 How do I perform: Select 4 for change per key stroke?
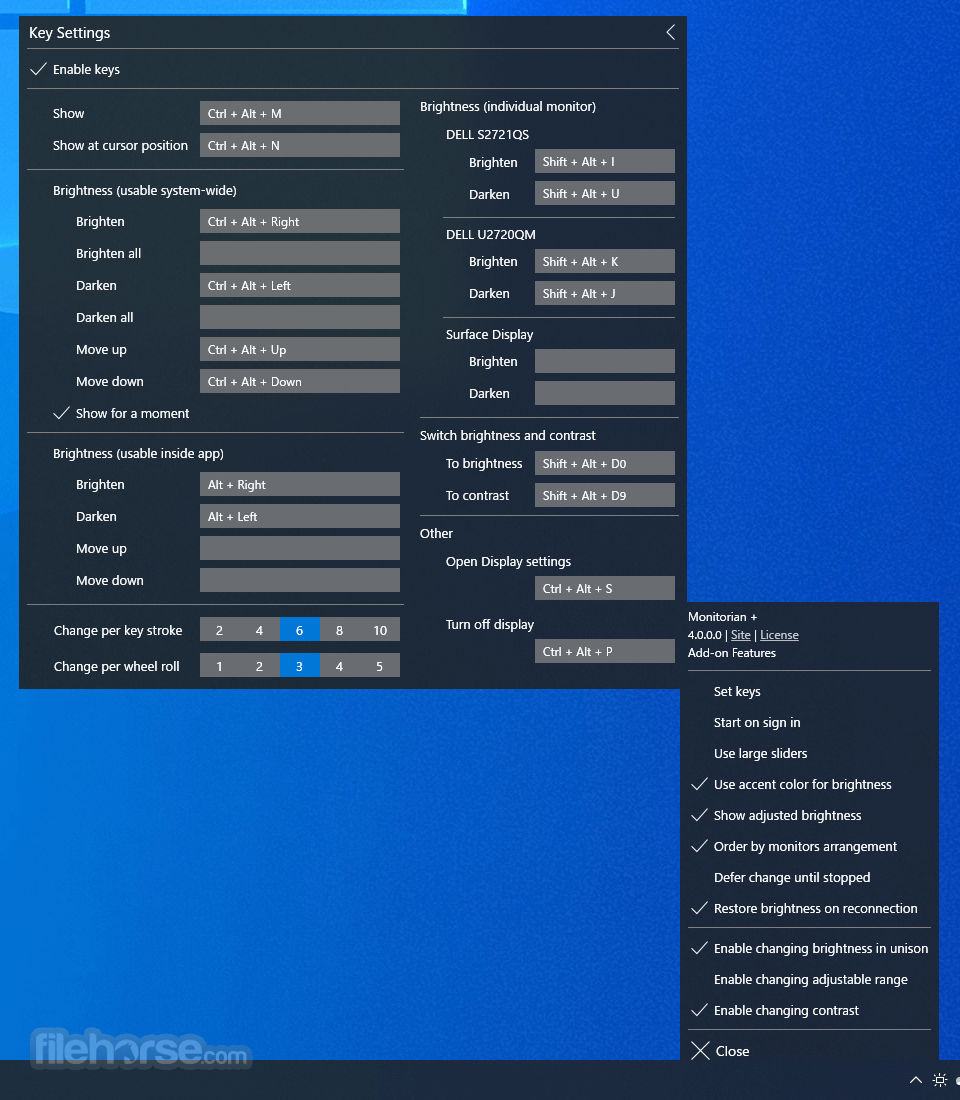[x=260, y=630]
